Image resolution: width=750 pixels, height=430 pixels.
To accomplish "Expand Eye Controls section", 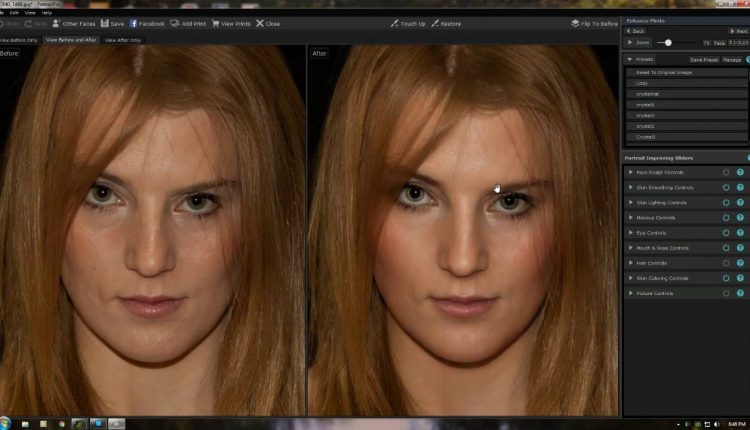I will click(x=630, y=233).
